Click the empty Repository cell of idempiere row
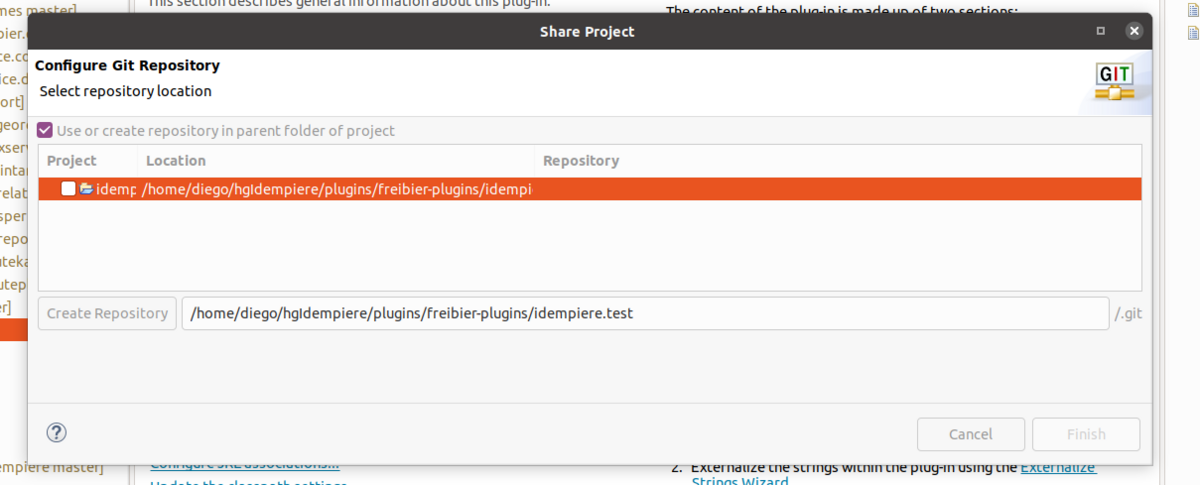The image size is (1200, 485). (836, 189)
